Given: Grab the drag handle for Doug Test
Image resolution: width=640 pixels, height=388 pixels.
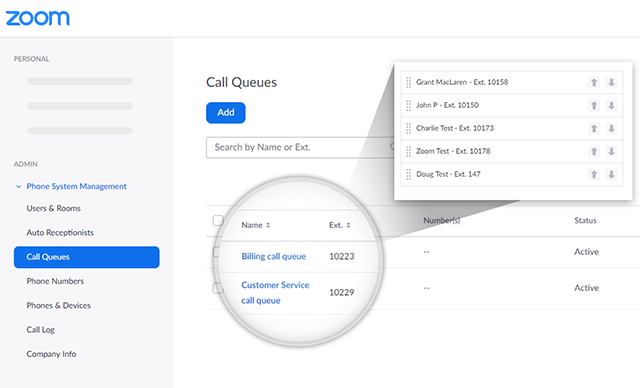Looking at the screenshot, I should 408,175.
